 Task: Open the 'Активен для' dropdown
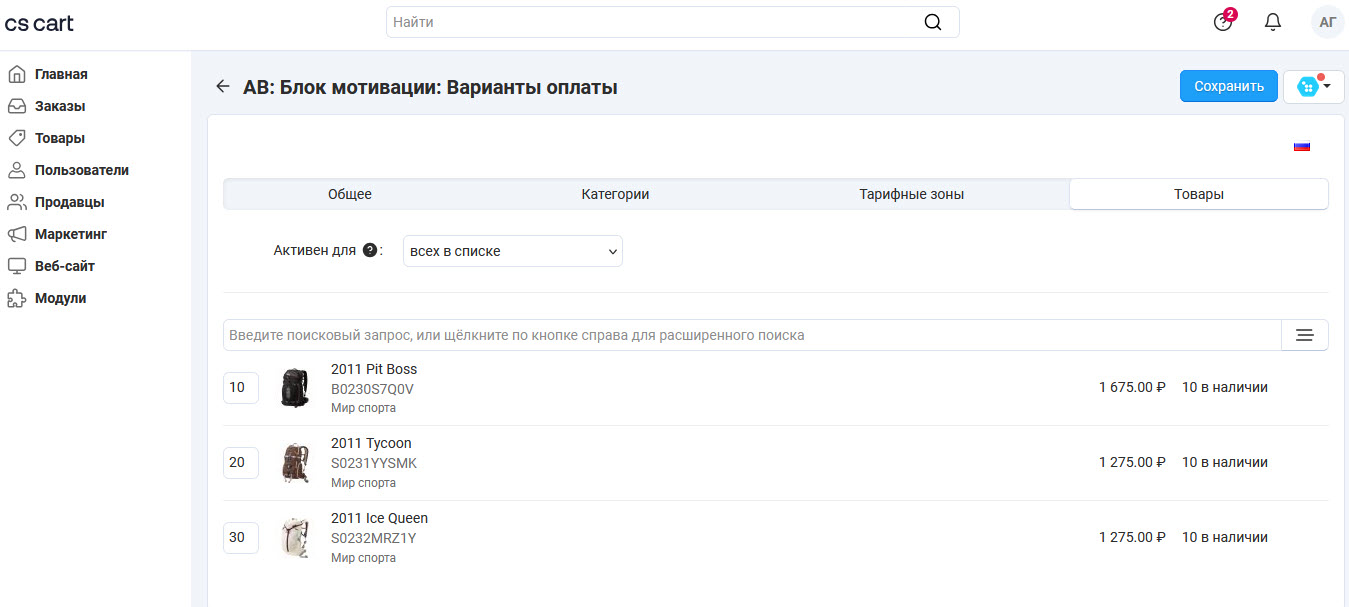tap(511, 250)
